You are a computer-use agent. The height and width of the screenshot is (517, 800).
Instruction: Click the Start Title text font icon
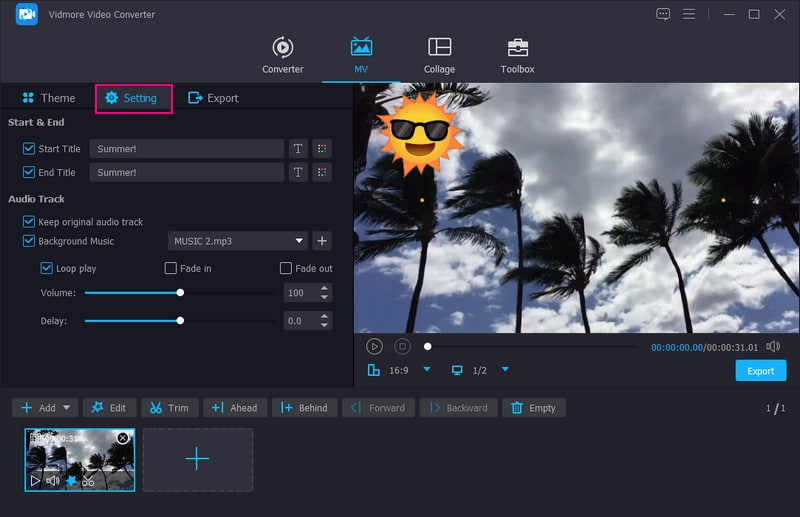[x=297, y=148]
